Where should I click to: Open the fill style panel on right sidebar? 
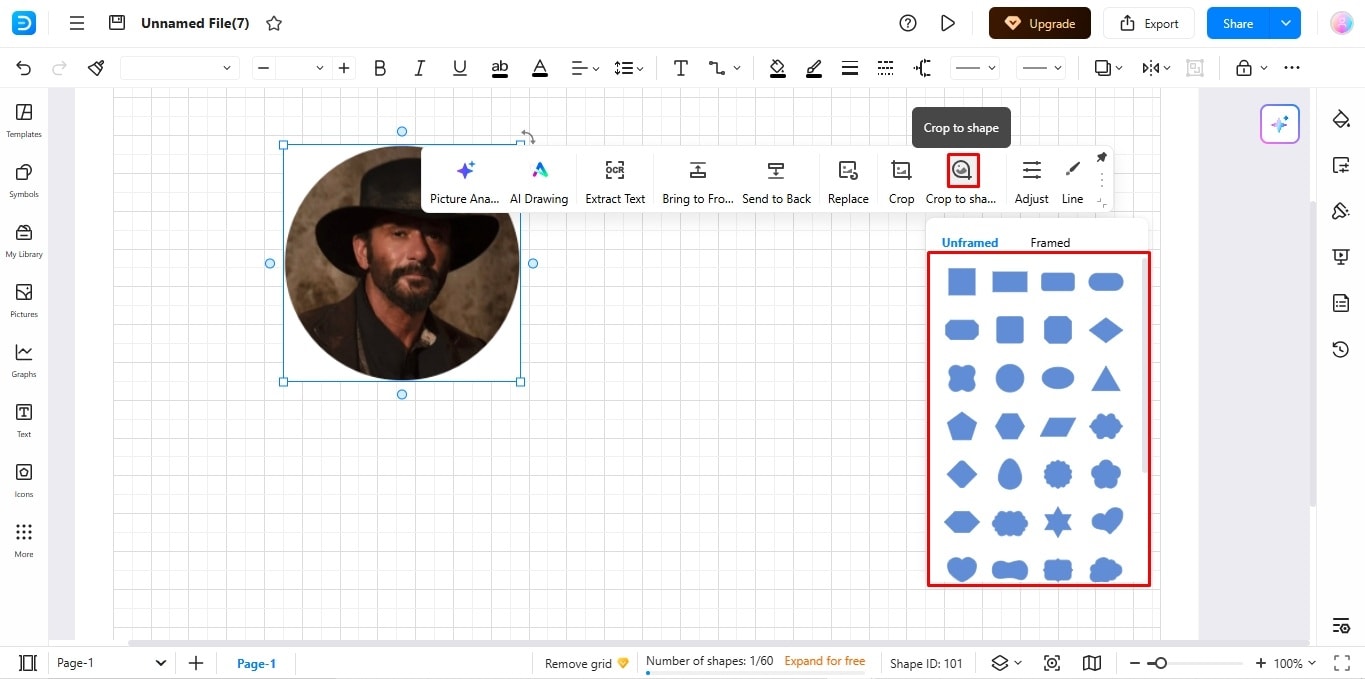point(1341,119)
